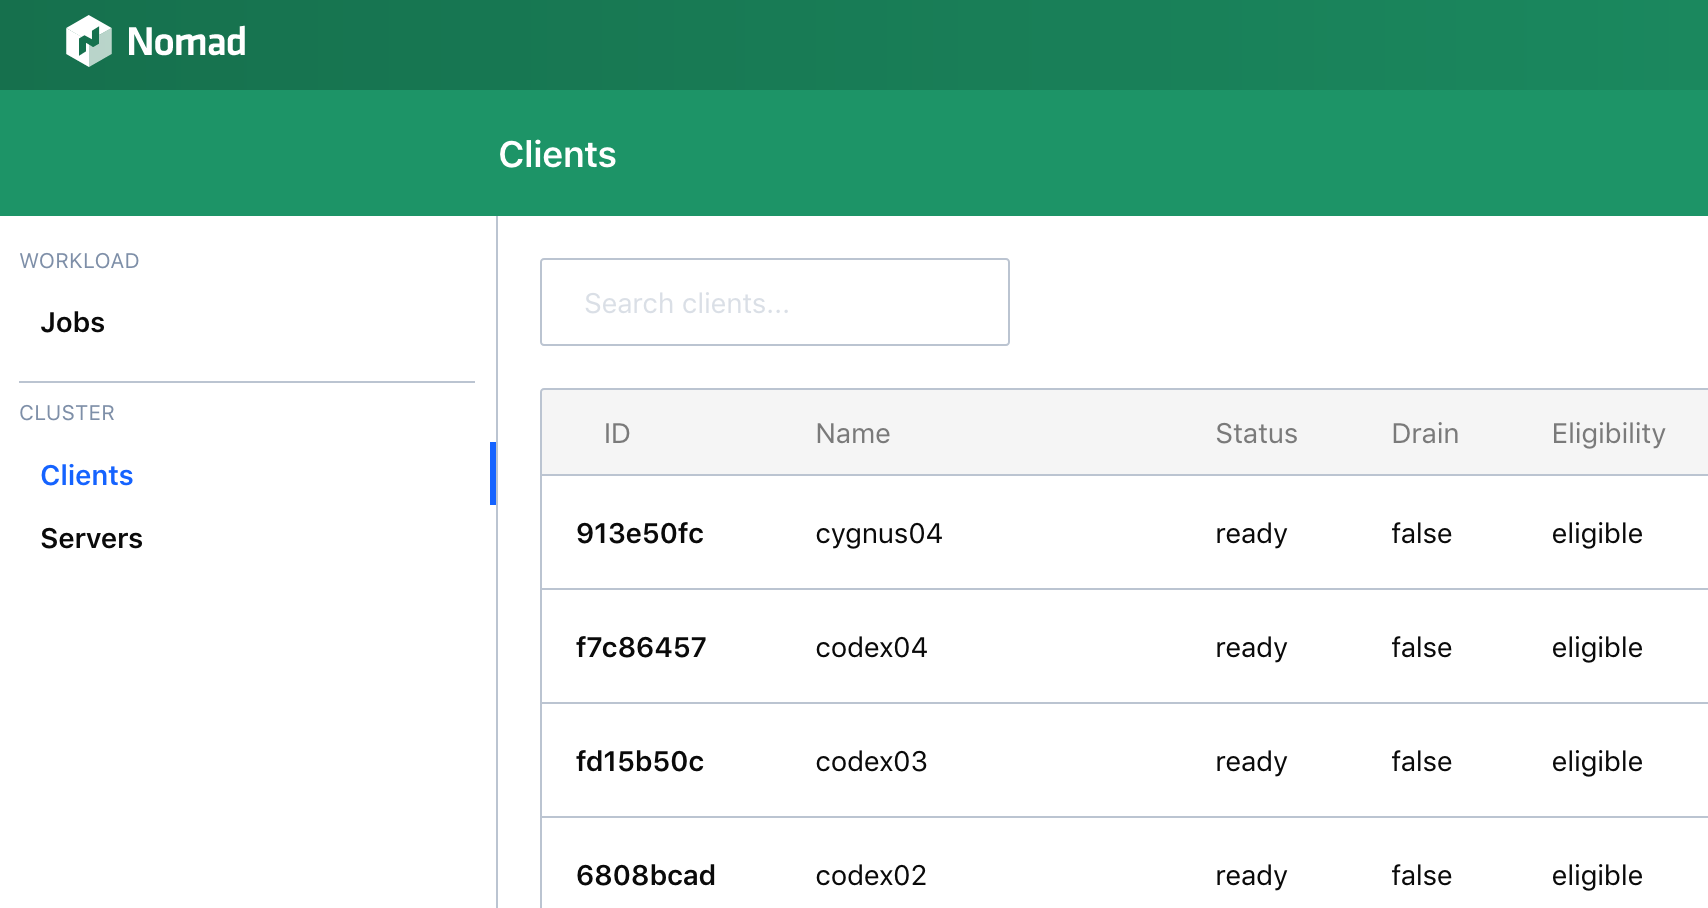This screenshot has height=908, width=1708.
Task: Focus the Search clients input field
Action: [x=775, y=302]
